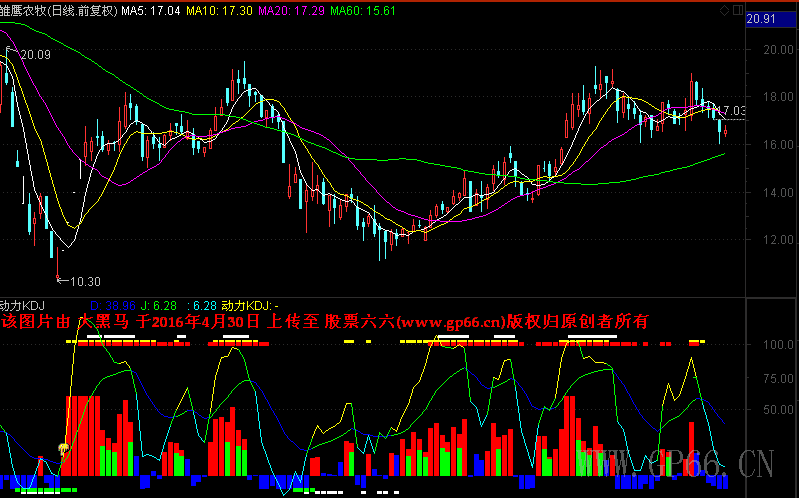
Task: Click the red marker at 10.30 low
Action: [58, 276]
